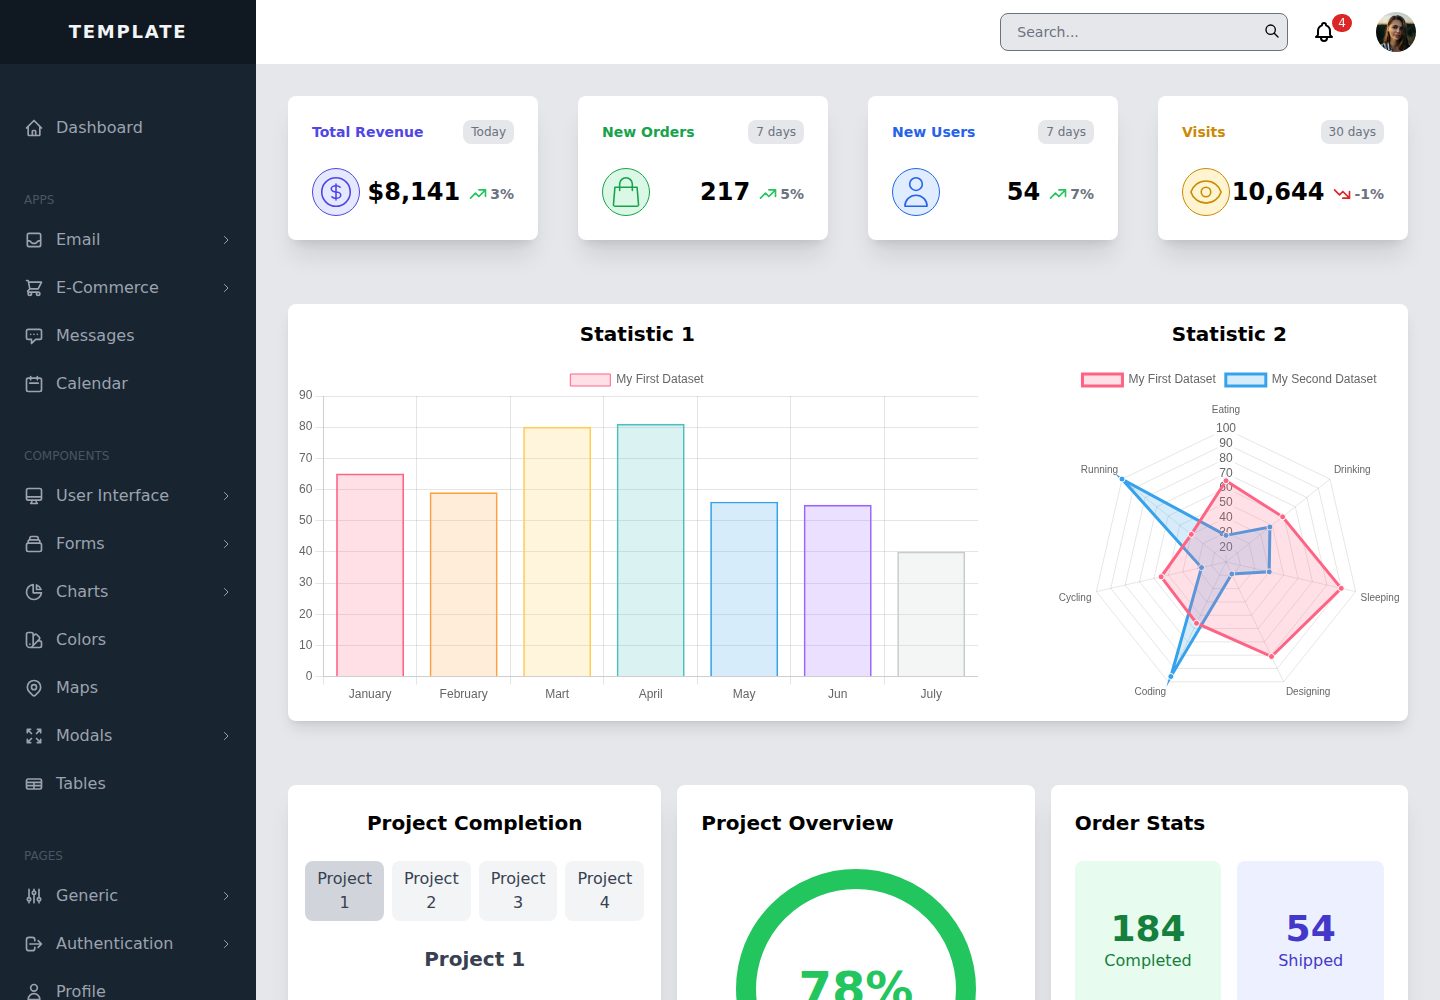Toggle My First Dataset legend in Statistic 1
1440x1000 pixels.
[x=637, y=379]
